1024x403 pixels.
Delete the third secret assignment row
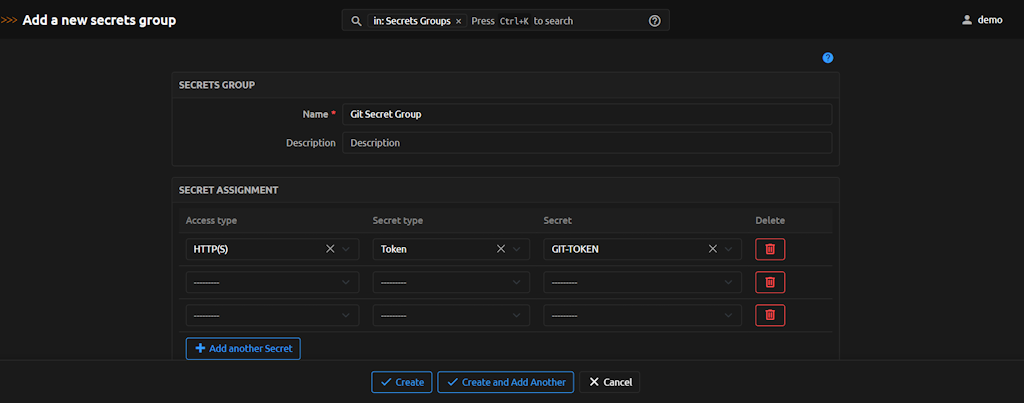pos(769,315)
